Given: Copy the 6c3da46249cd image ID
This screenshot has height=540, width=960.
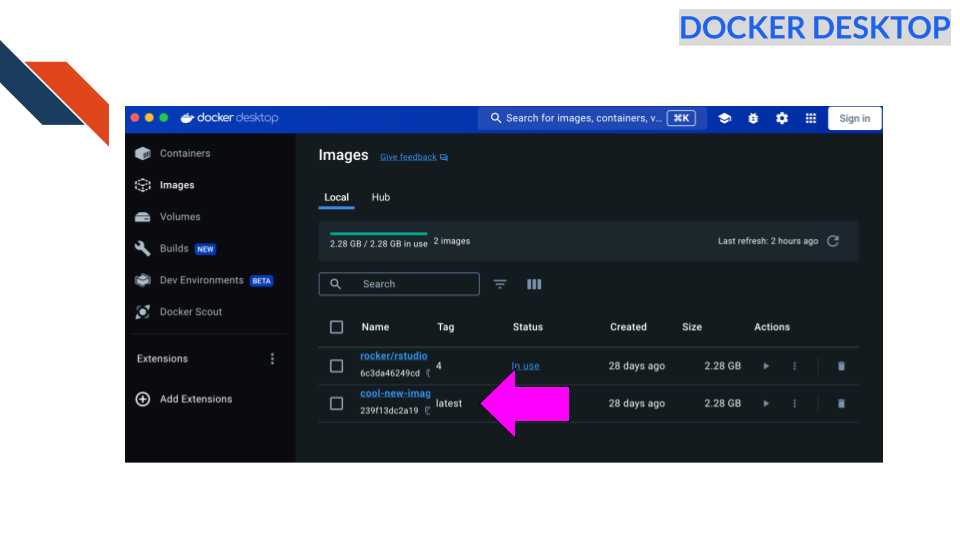Looking at the screenshot, I should (428, 373).
